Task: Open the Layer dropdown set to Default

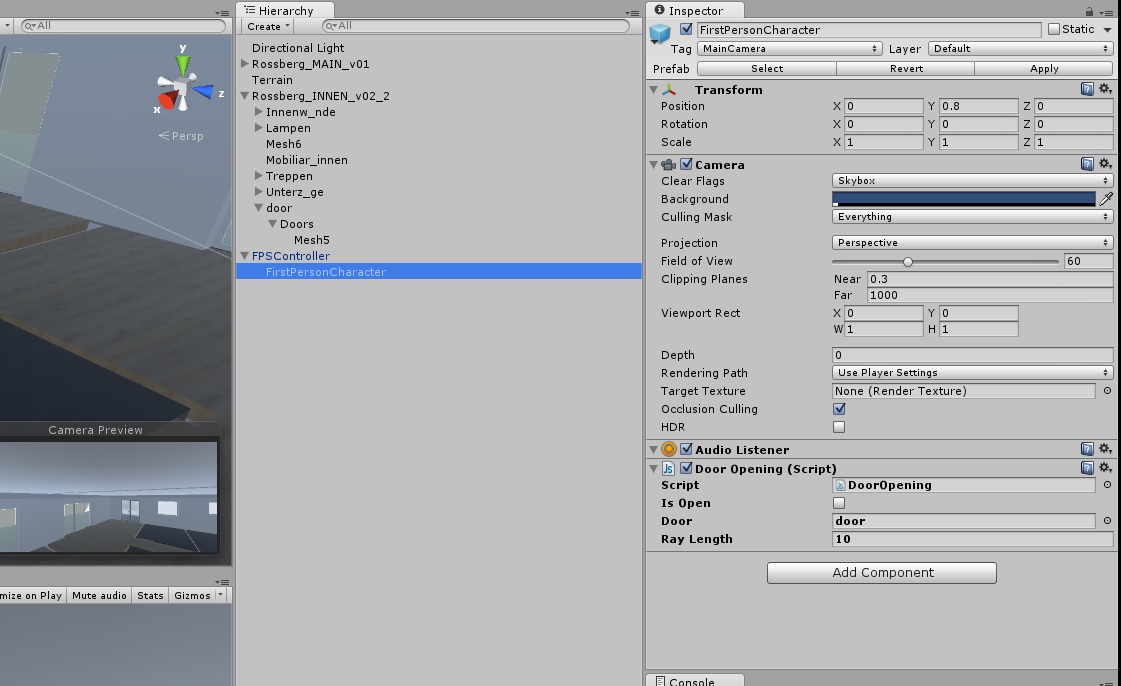Action: [1019, 48]
